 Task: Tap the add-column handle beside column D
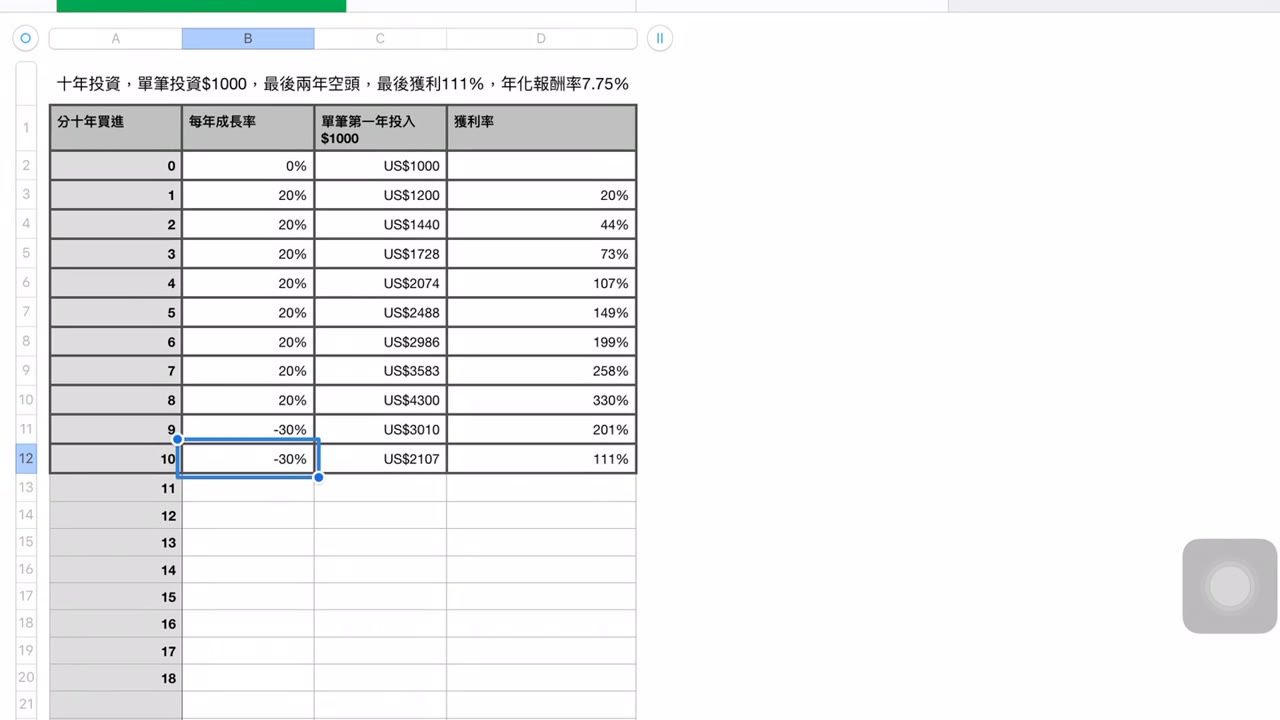(x=660, y=39)
